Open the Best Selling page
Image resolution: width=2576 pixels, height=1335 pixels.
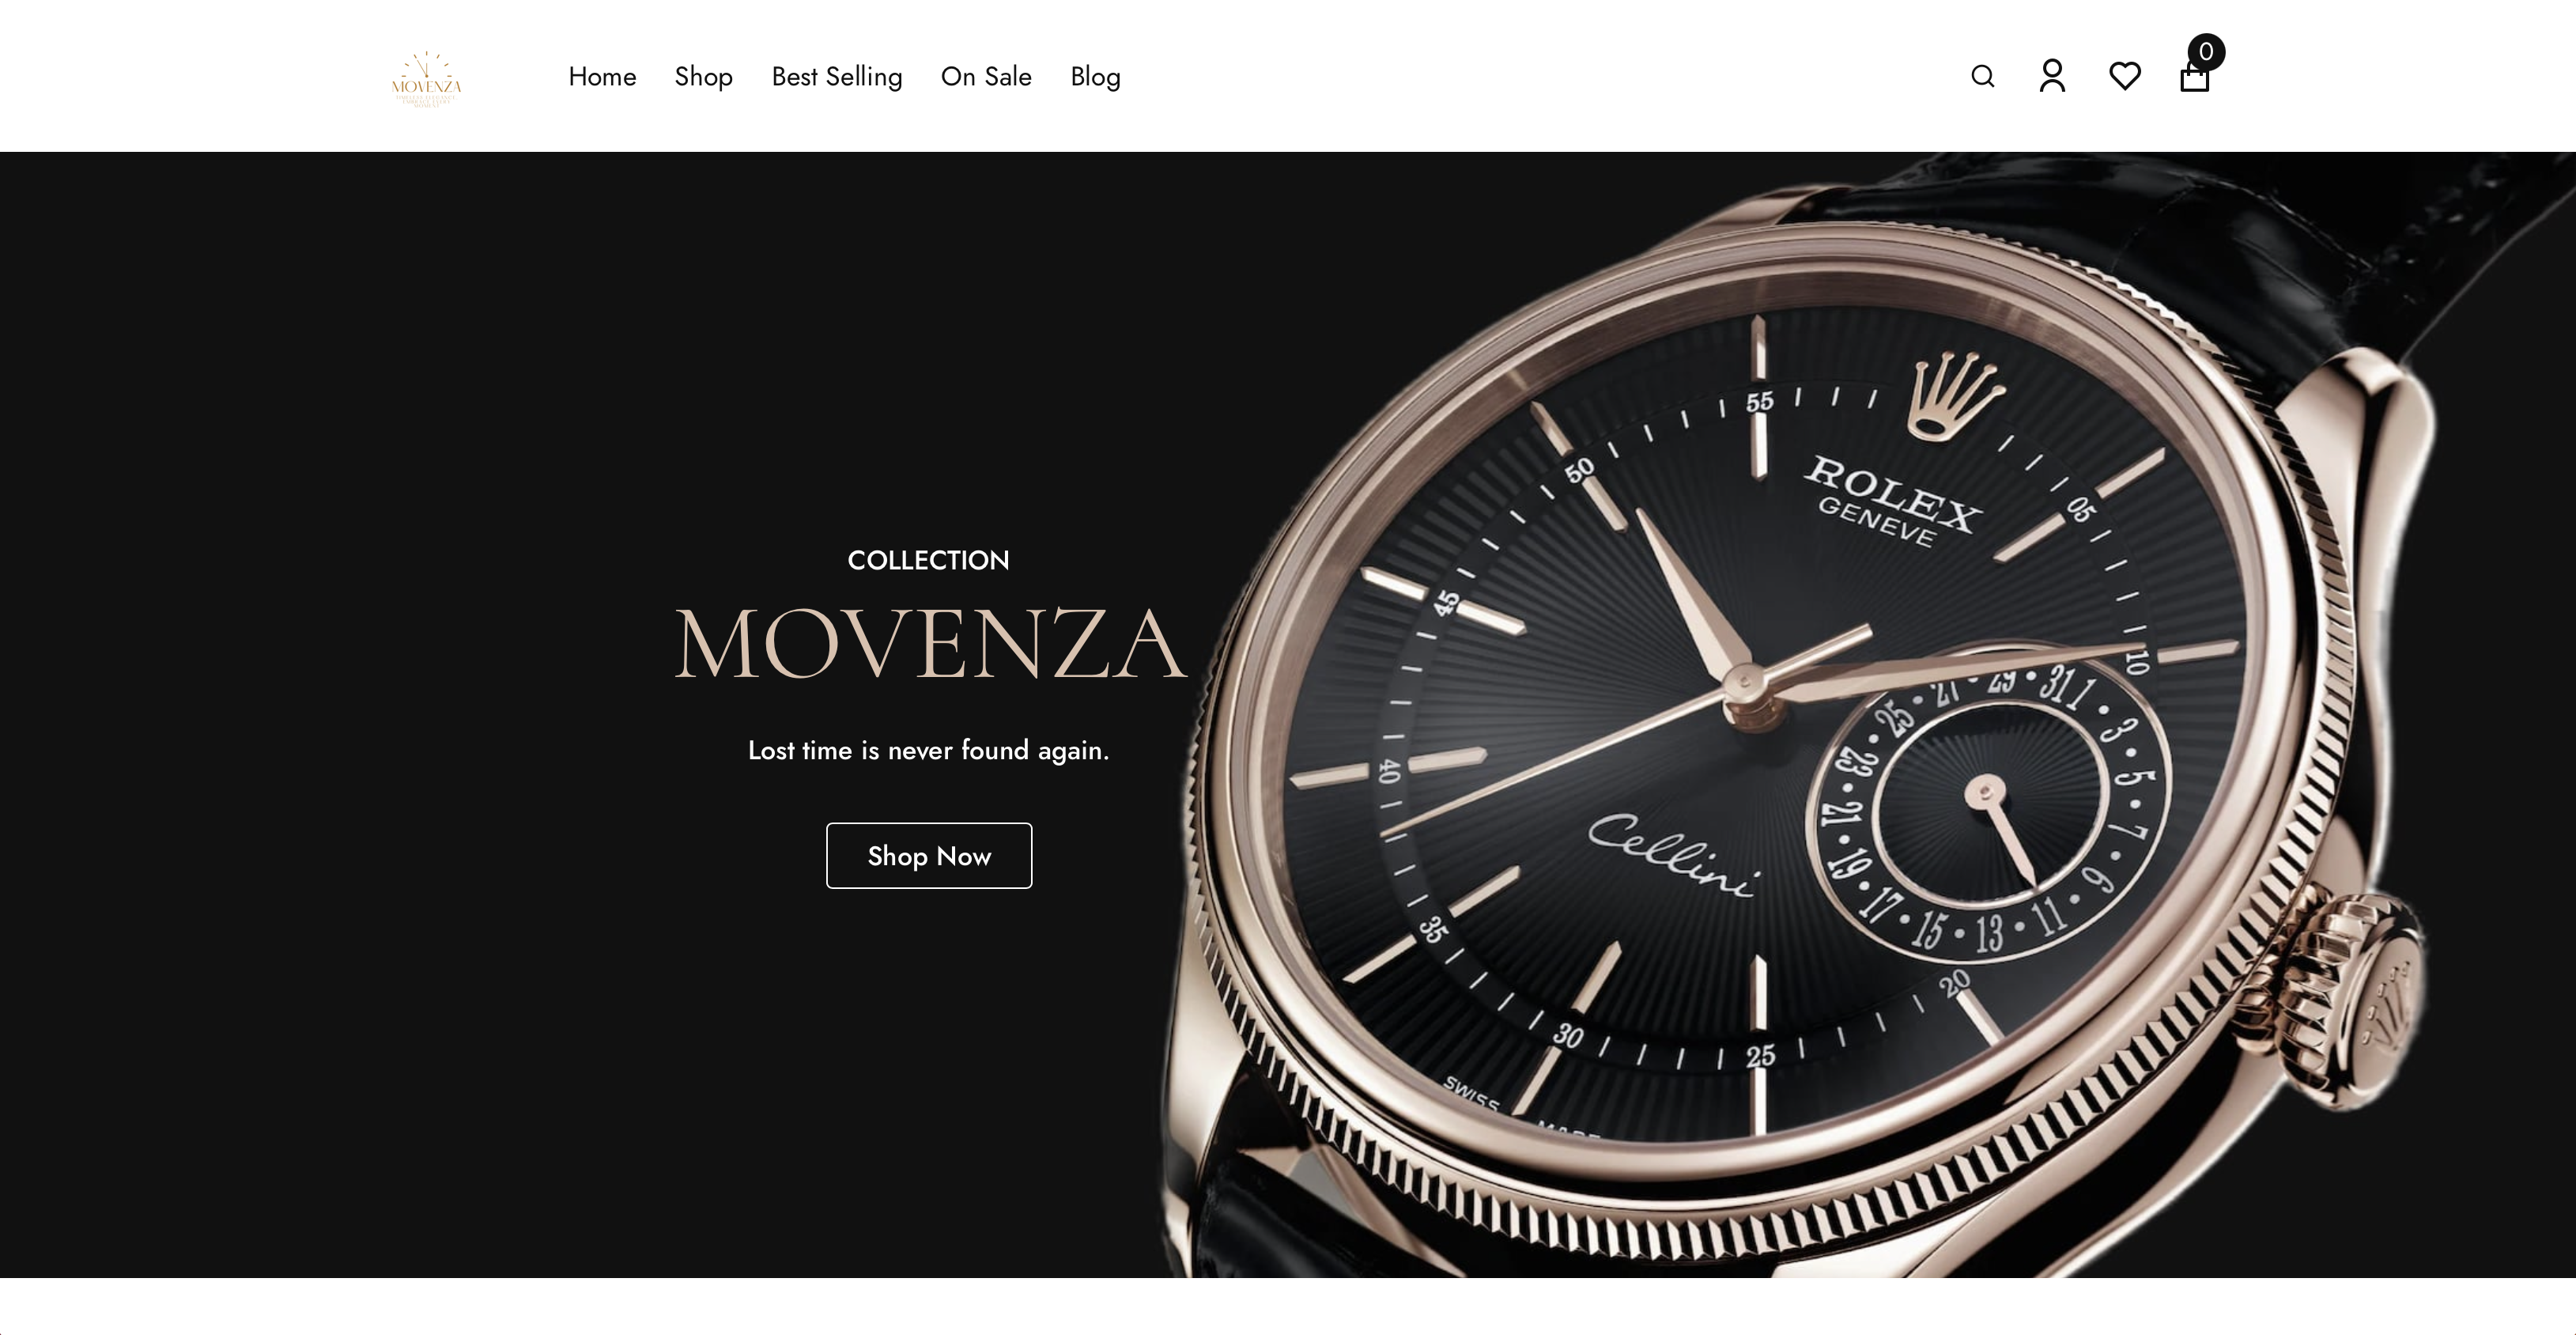click(x=837, y=76)
